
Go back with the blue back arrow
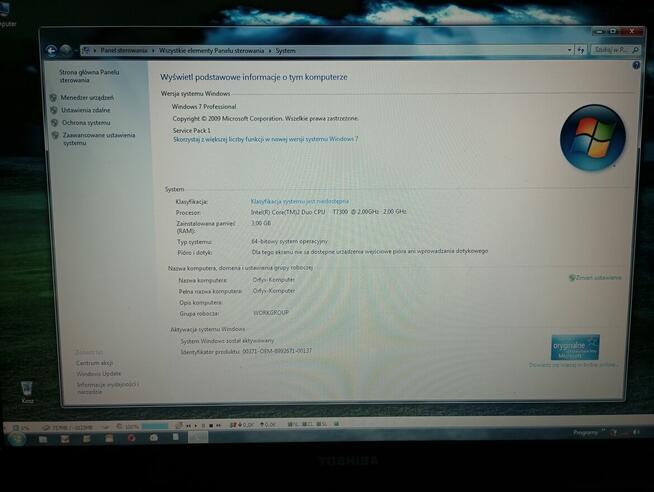point(51,51)
